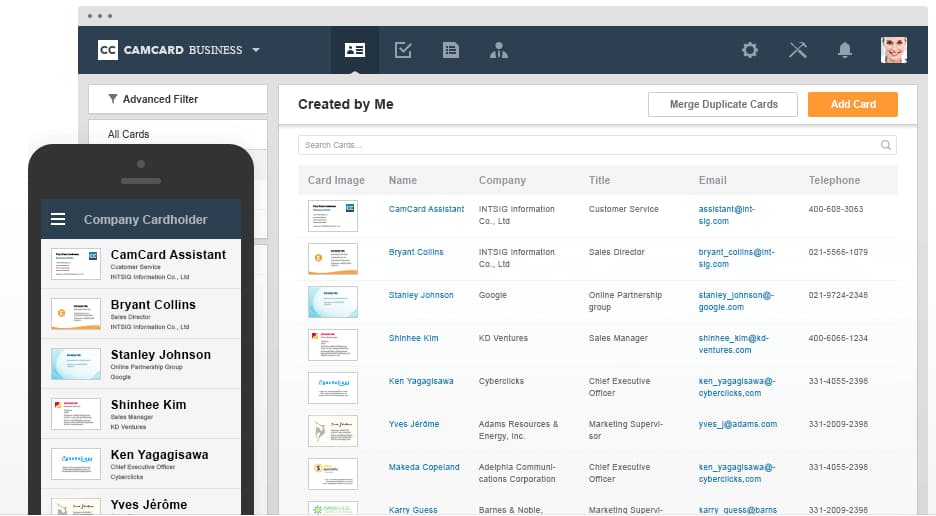936x516 pixels.
Task: Select telephone 021-9724-2348
Action: pos(838,295)
